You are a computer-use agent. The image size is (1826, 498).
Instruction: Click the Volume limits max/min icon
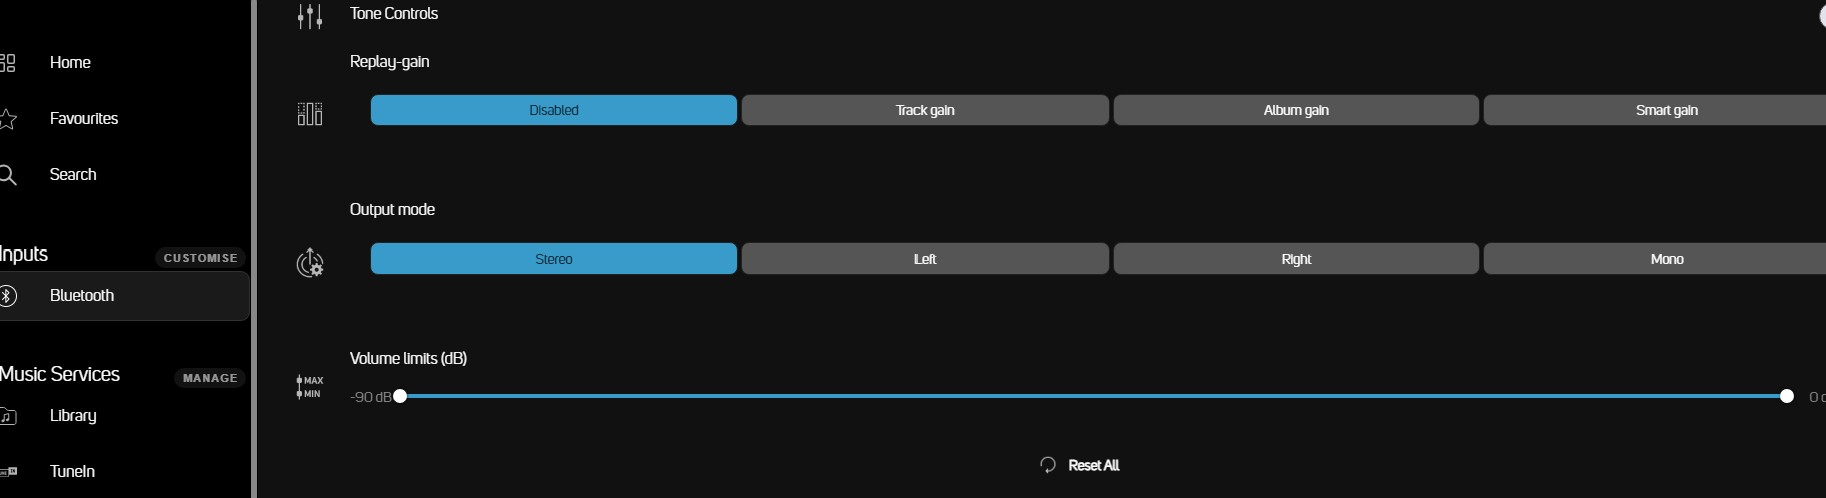tap(310, 387)
